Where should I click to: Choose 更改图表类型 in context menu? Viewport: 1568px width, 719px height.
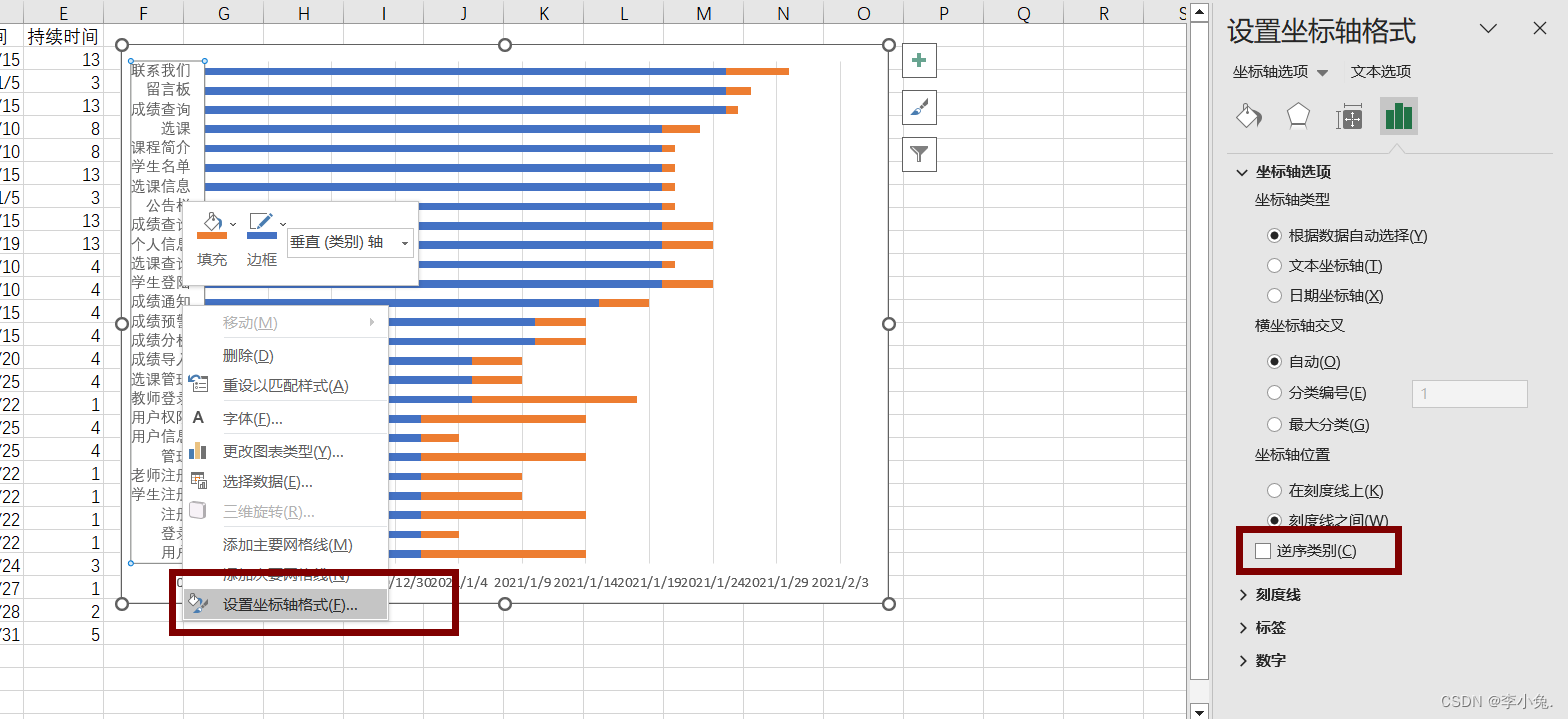(x=286, y=452)
